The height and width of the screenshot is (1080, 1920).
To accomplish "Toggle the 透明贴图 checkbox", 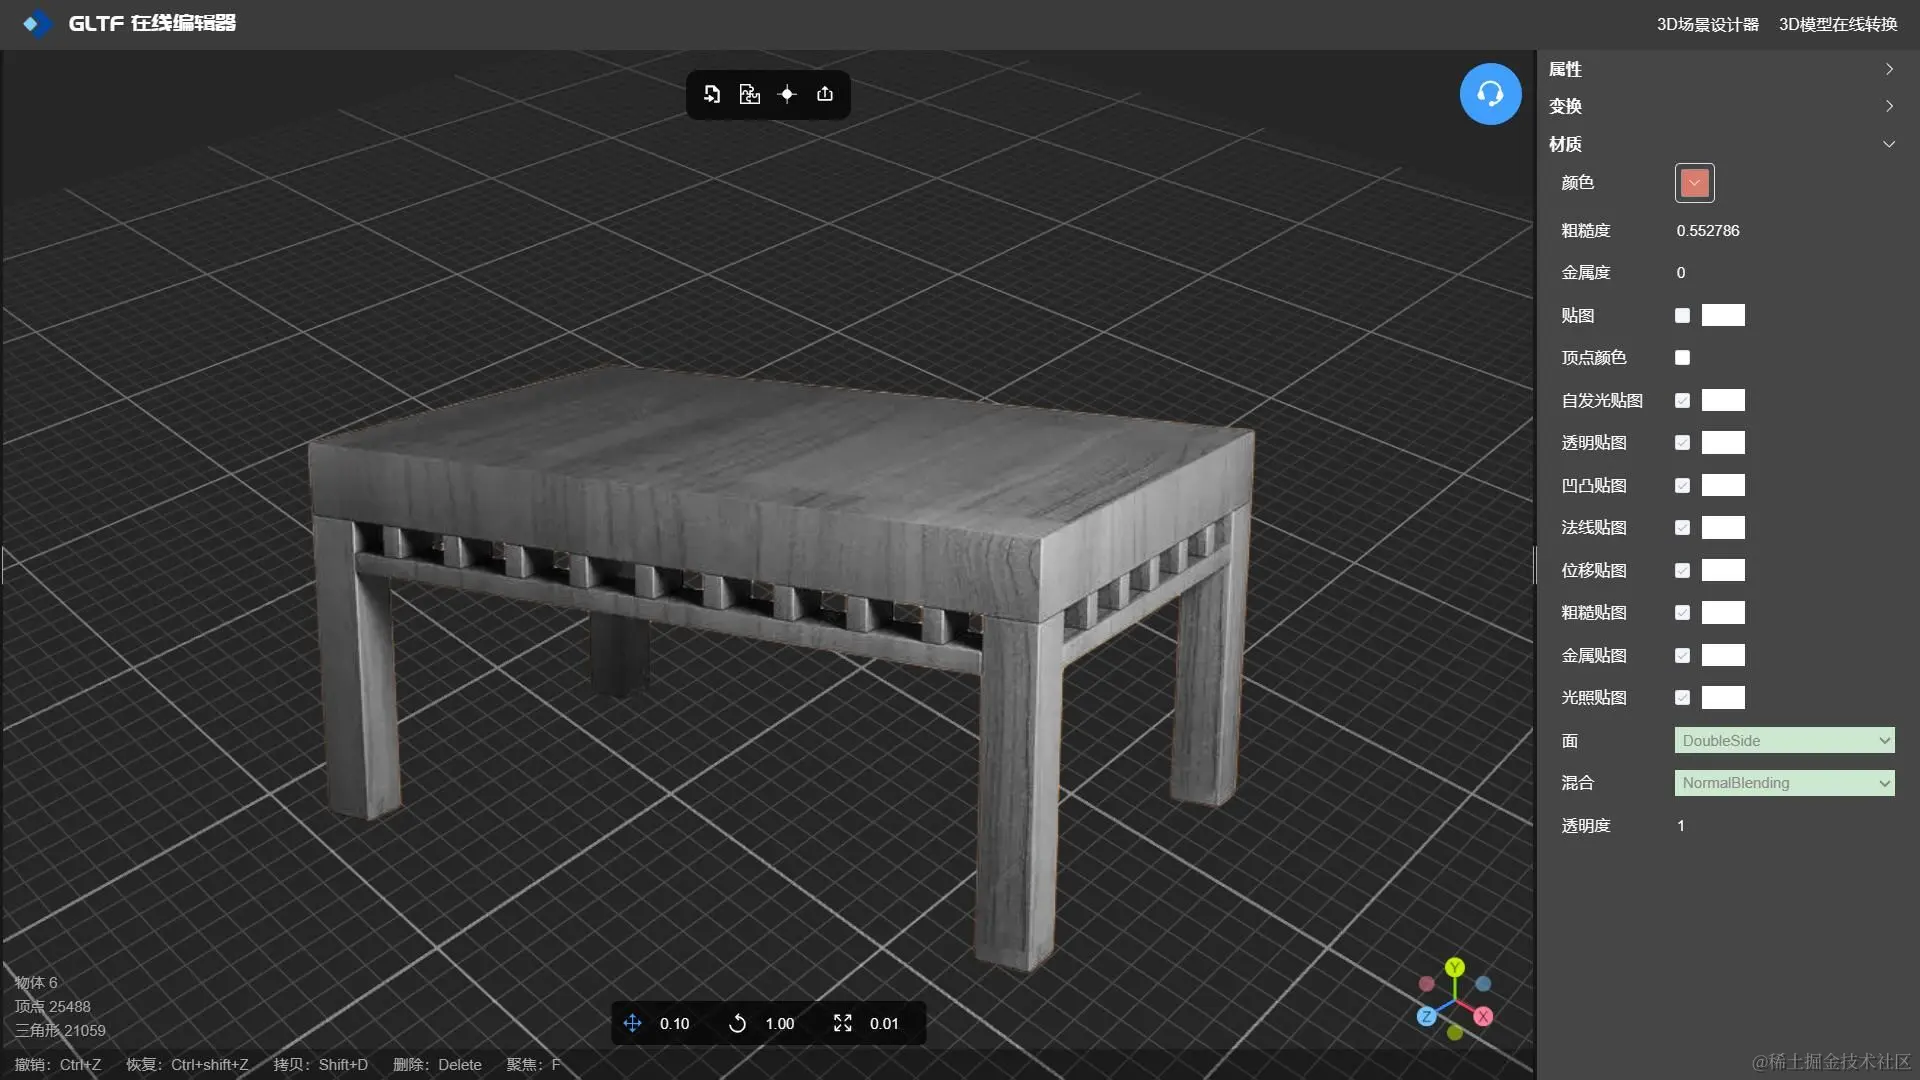I will tap(1682, 442).
